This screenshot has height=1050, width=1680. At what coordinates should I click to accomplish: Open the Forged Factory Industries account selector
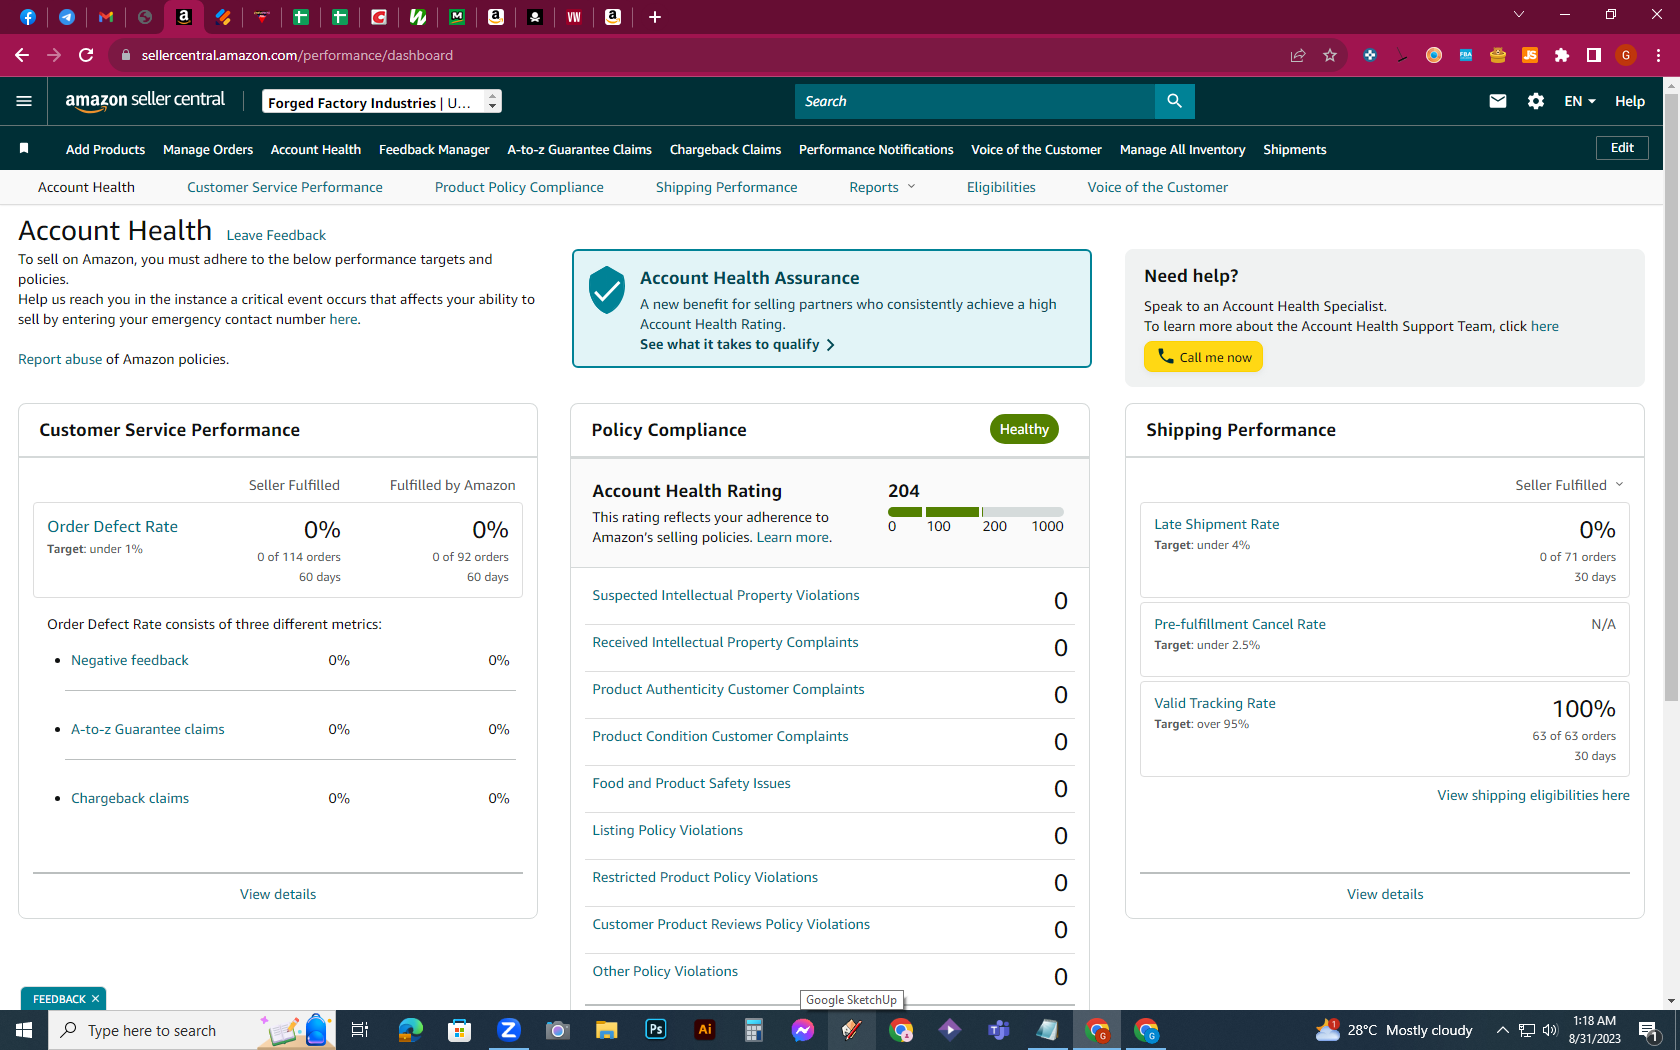pos(382,102)
